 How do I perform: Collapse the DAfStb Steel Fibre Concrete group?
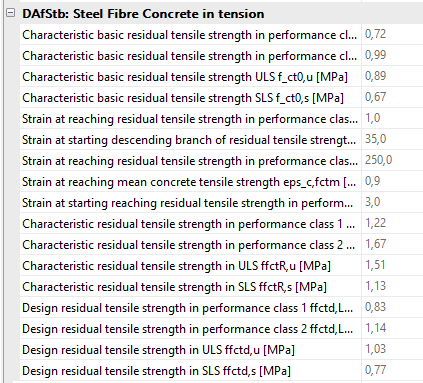11,13
